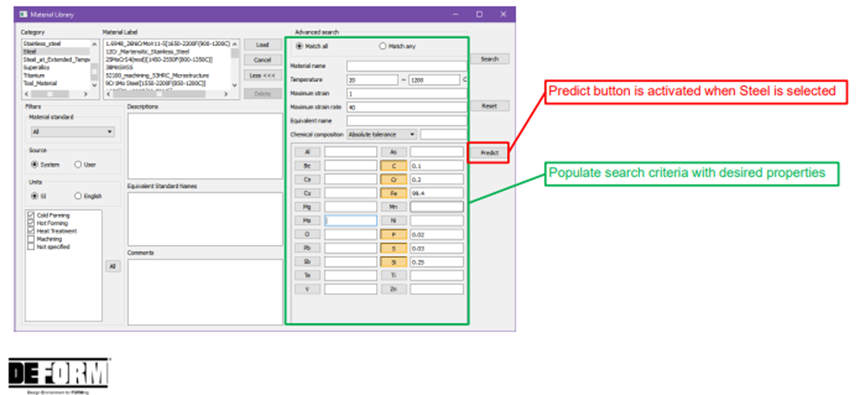Toggle the Ti element button
The height and width of the screenshot is (395, 865).
coord(393,275)
